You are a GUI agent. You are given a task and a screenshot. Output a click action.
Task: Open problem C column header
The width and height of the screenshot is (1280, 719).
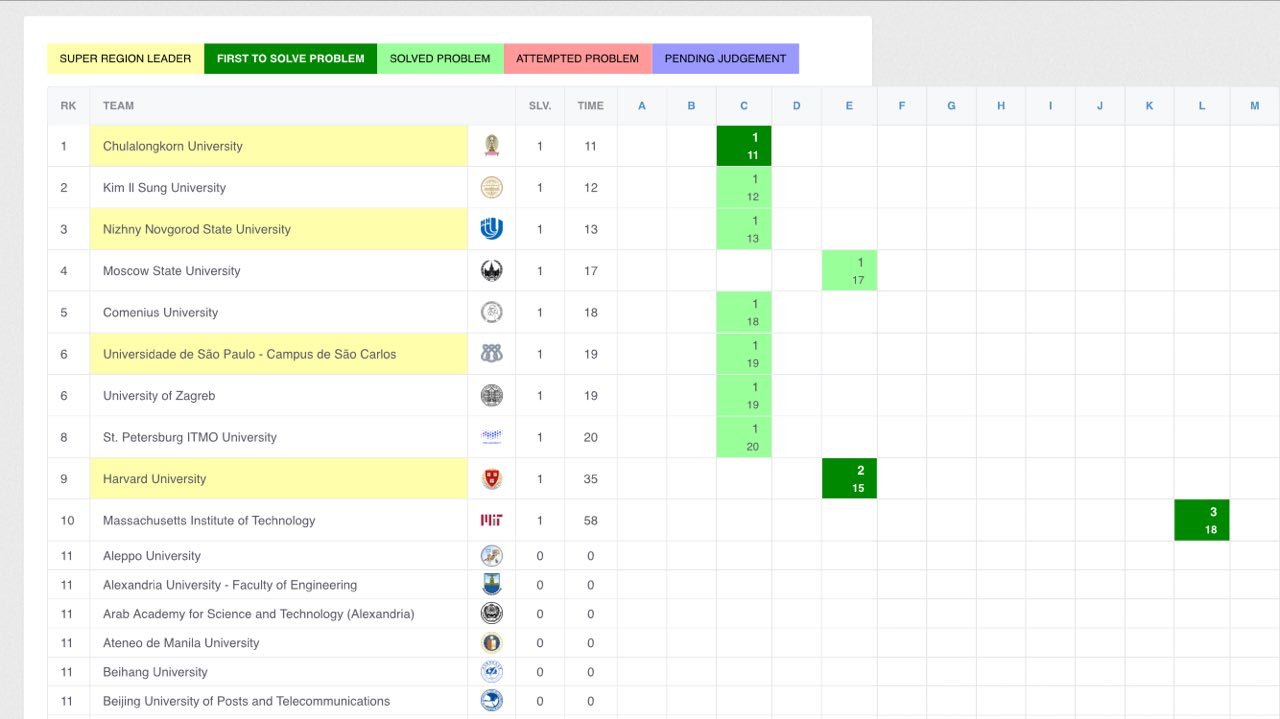(744, 106)
